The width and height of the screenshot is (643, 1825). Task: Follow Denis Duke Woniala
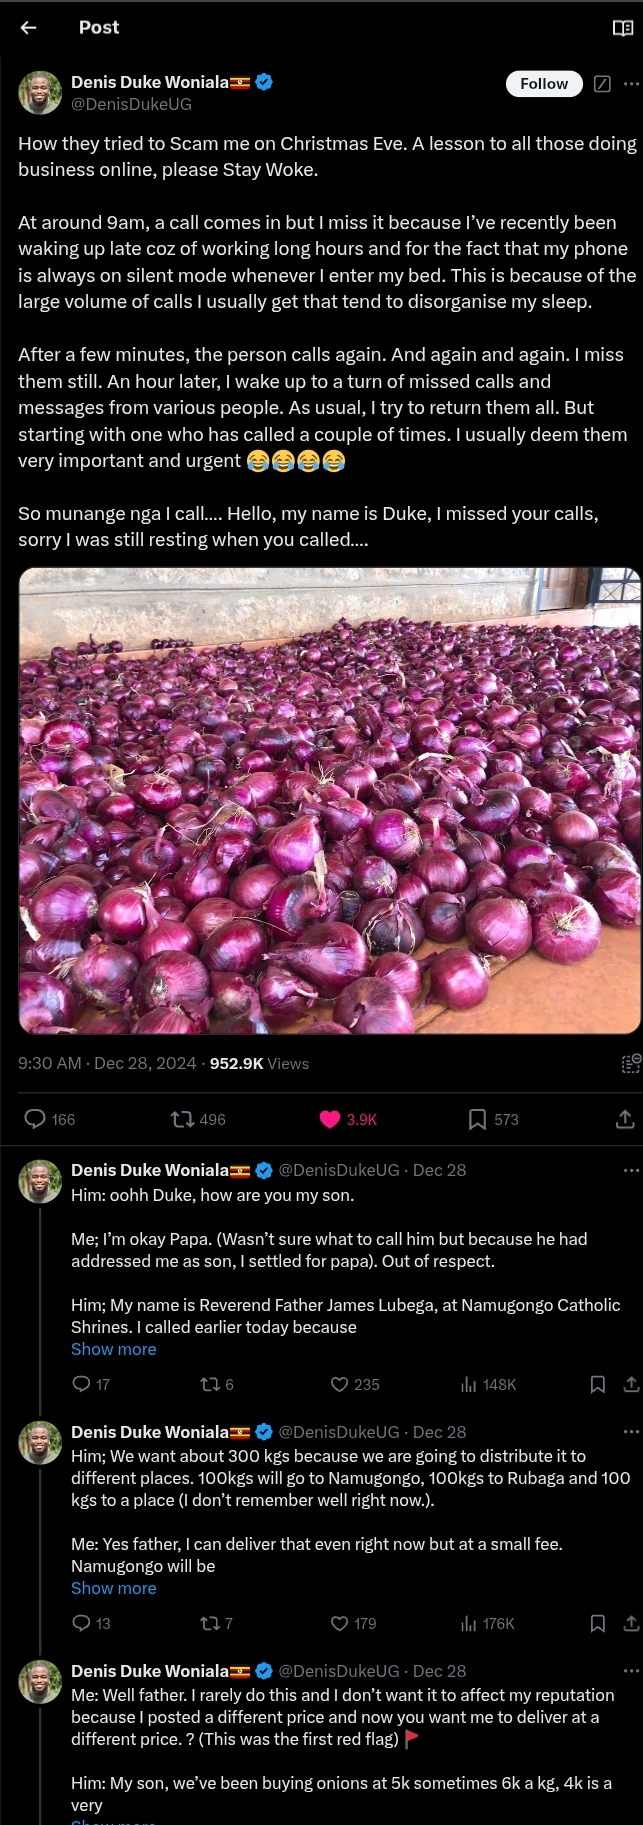tap(543, 84)
